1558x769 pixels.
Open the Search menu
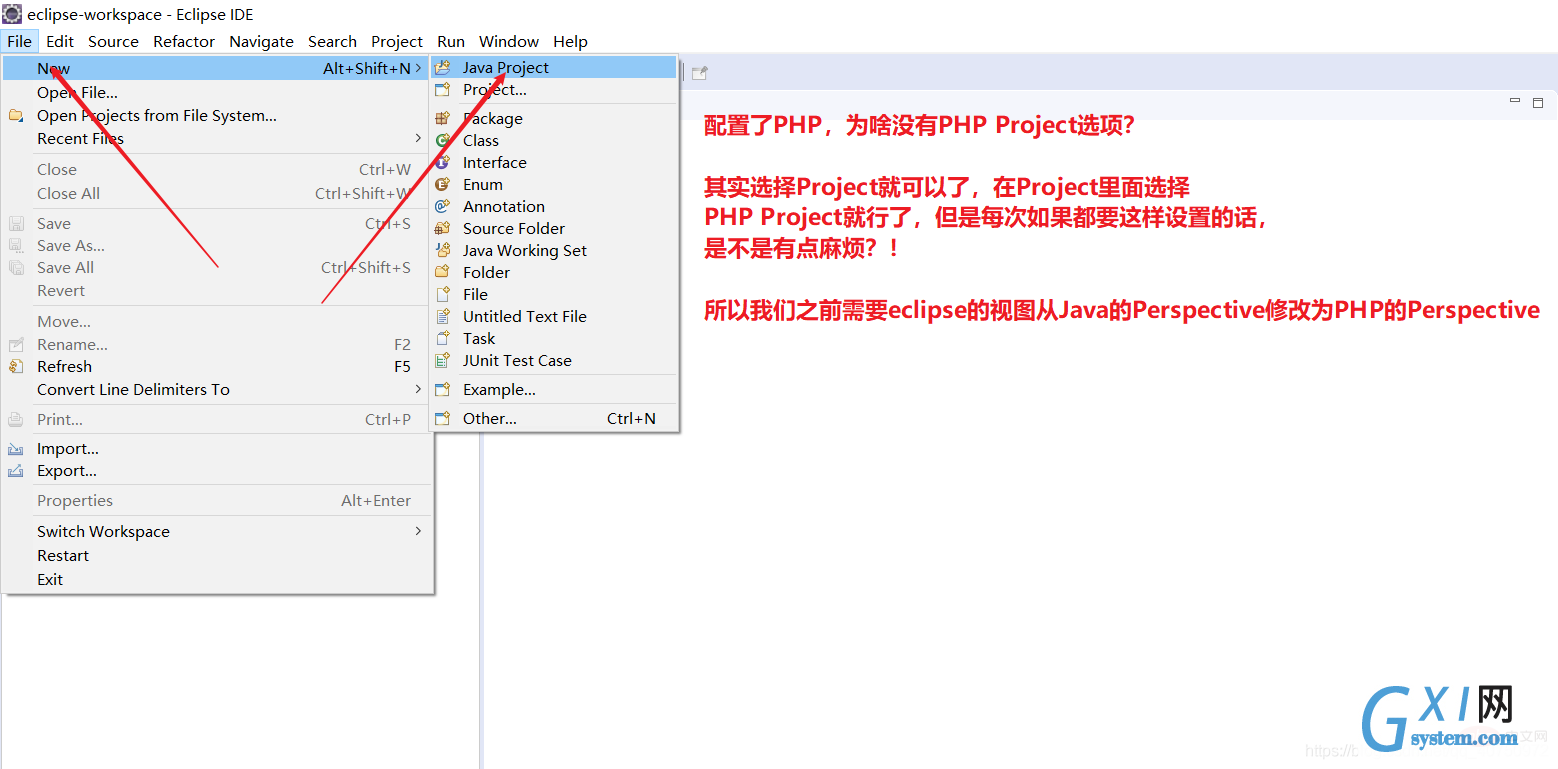pos(332,41)
